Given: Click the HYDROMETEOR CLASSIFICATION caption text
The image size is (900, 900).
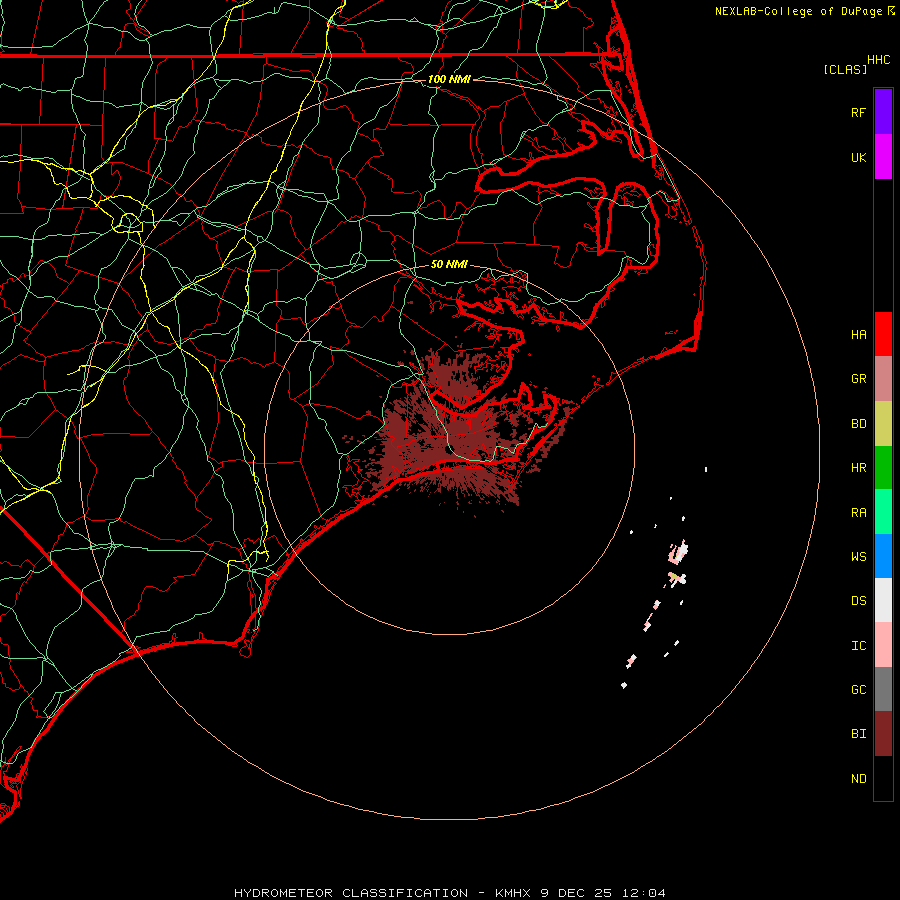Looking at the screenshot, I should pos(351,893).
